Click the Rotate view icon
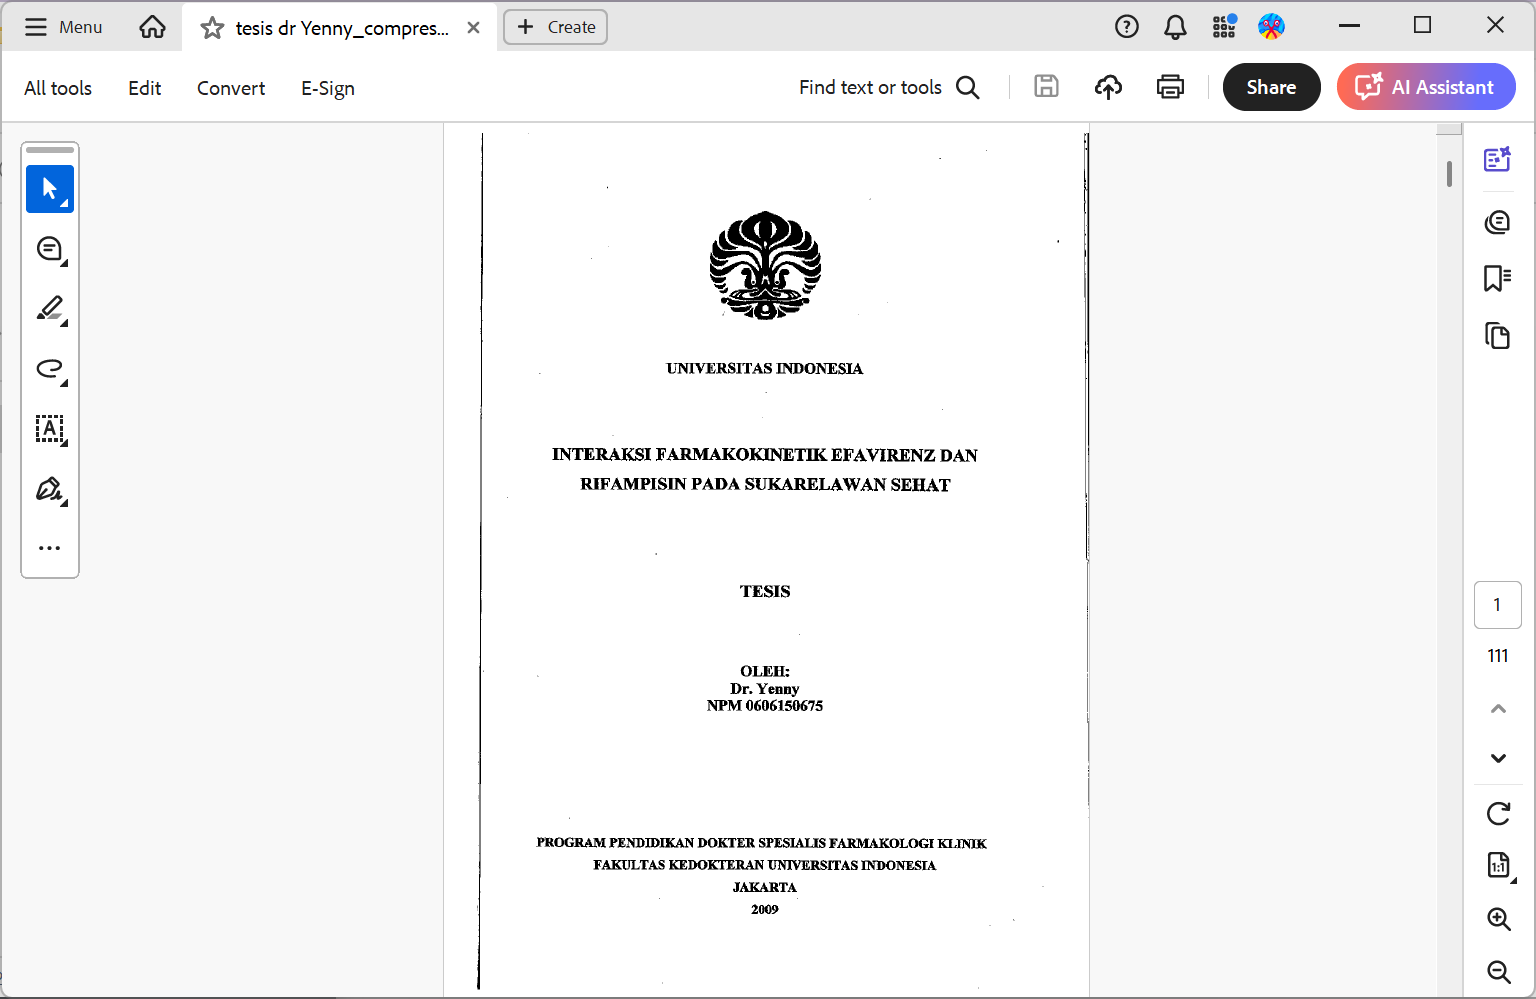This screenshot has width=1536, height=999. point(1498,813)
